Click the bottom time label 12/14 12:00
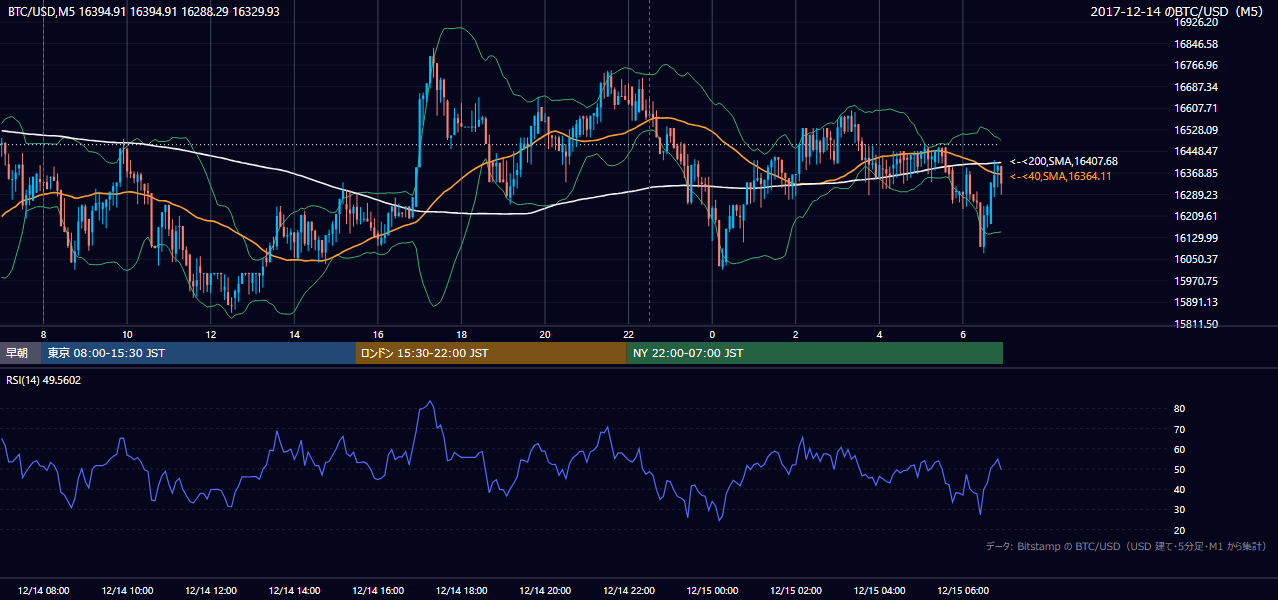 tap(211, 591)
